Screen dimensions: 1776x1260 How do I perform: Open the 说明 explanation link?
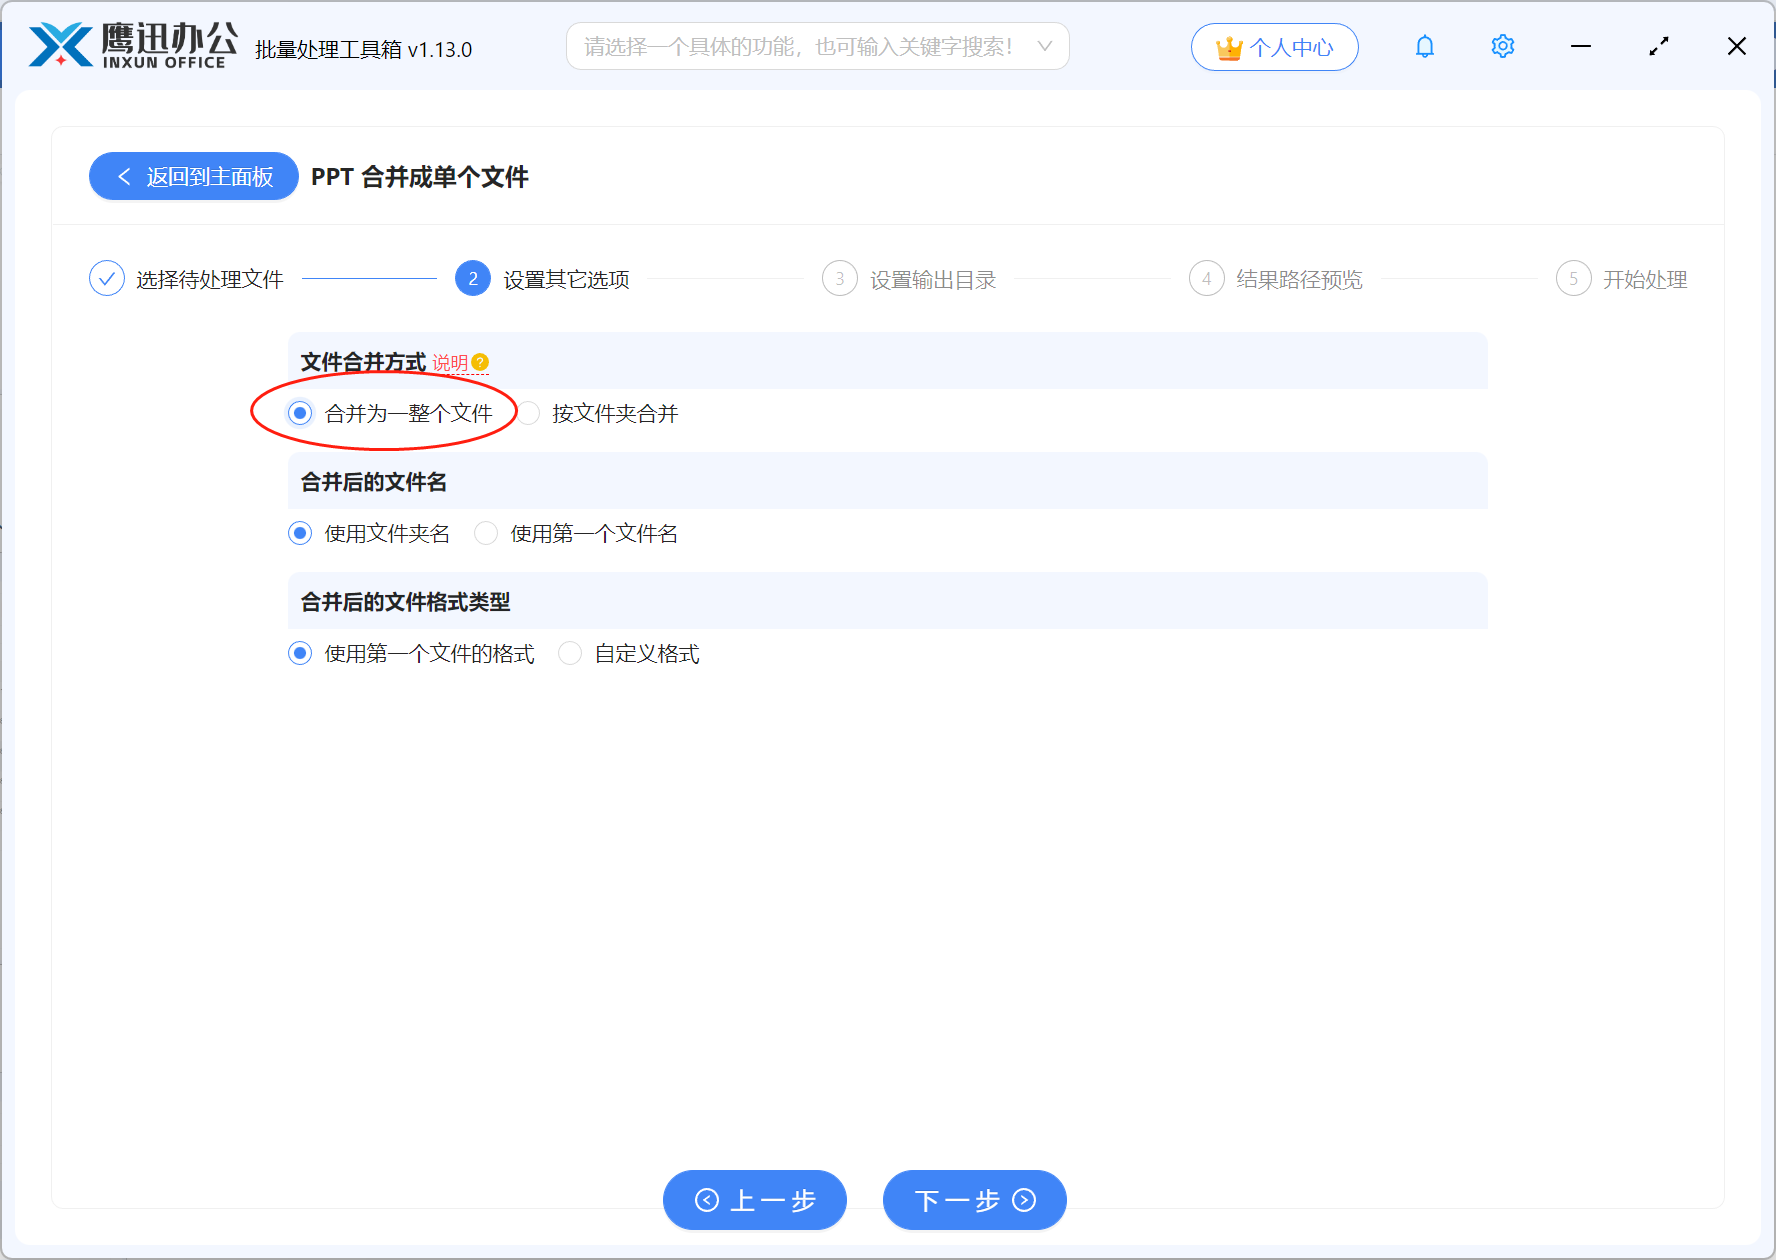452,362
